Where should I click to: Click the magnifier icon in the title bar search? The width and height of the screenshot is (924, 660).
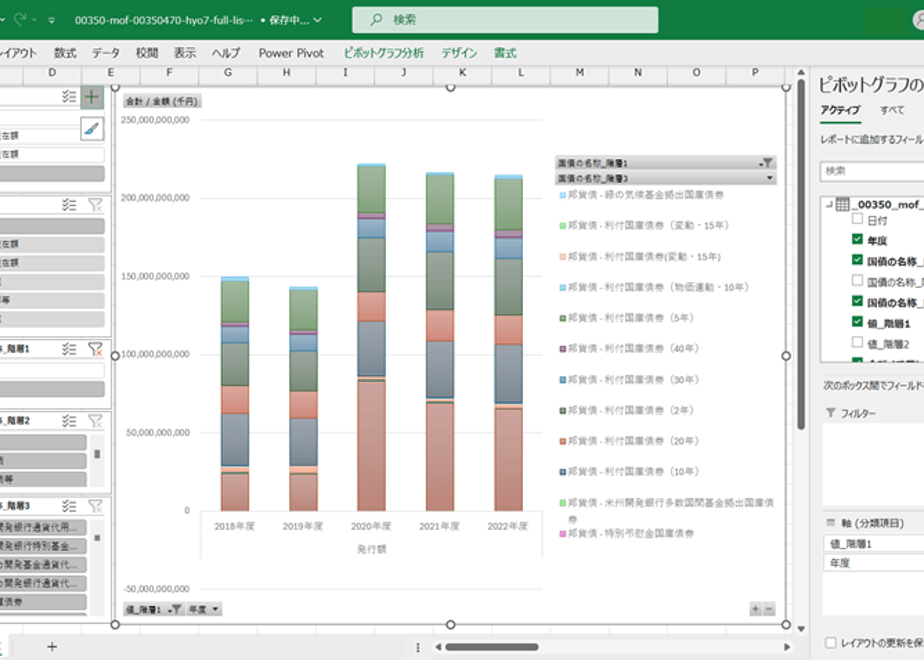click(376, 19)
